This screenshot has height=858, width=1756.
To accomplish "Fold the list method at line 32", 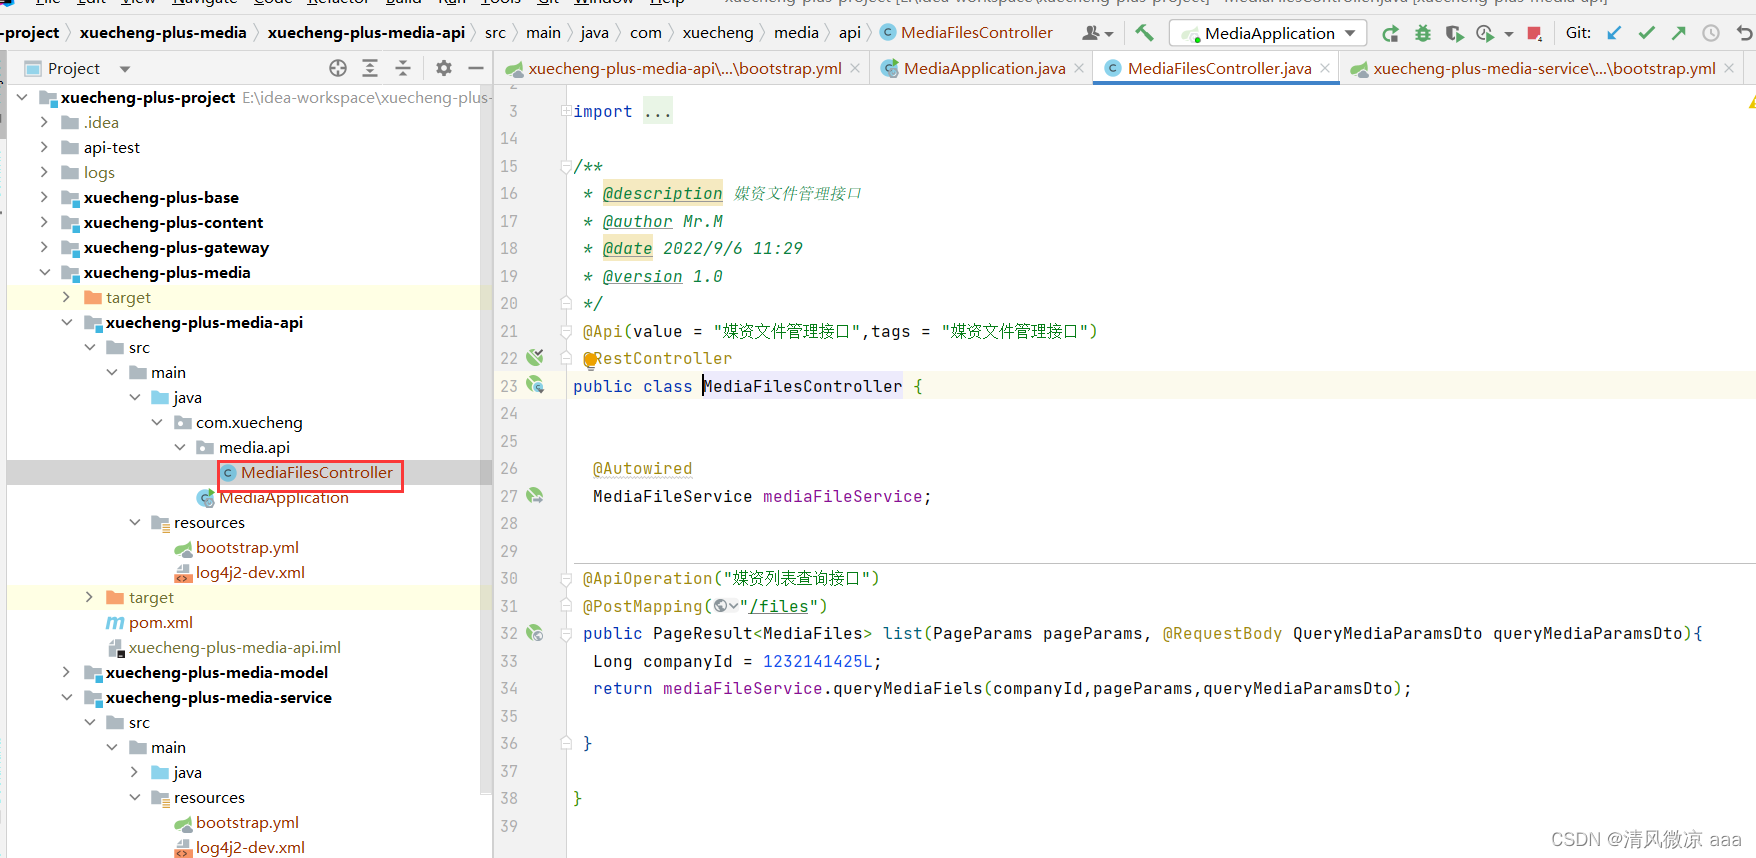I will click(x=566, y=633).
